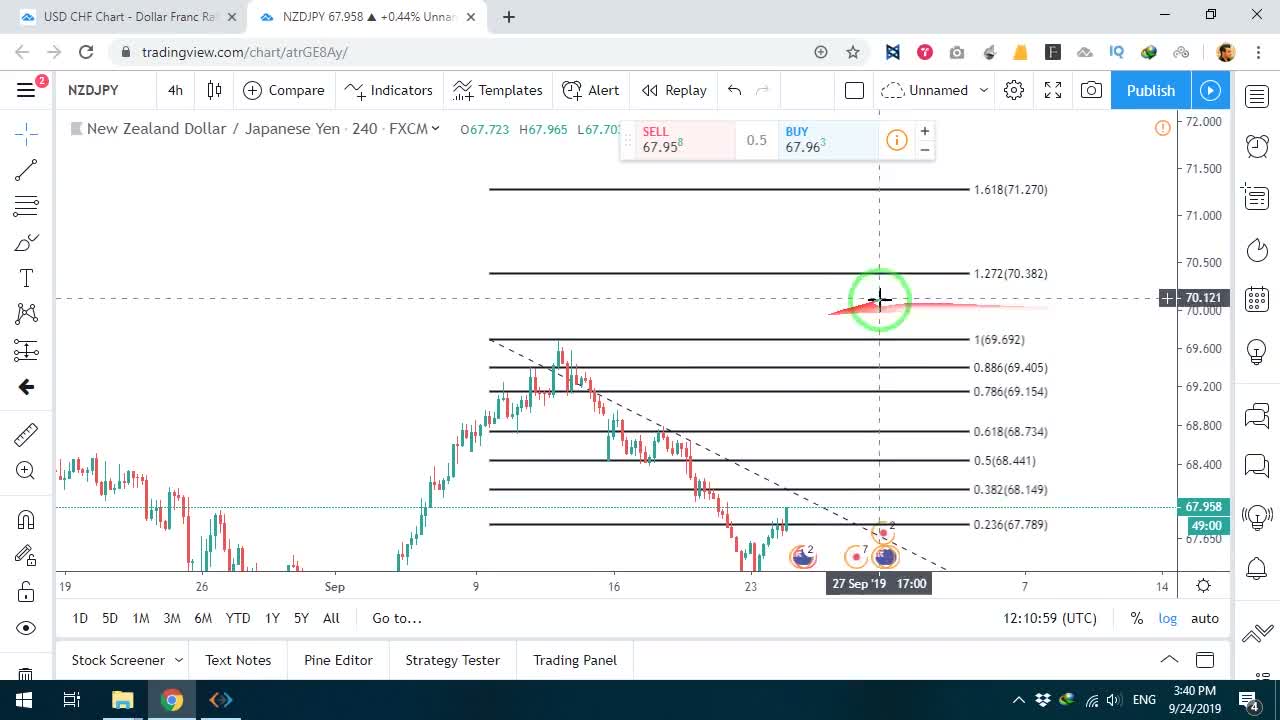This screenshot has width=1280, height=720.
Task: Decrease order quantity with minus stepper
Action: [925, 149]
